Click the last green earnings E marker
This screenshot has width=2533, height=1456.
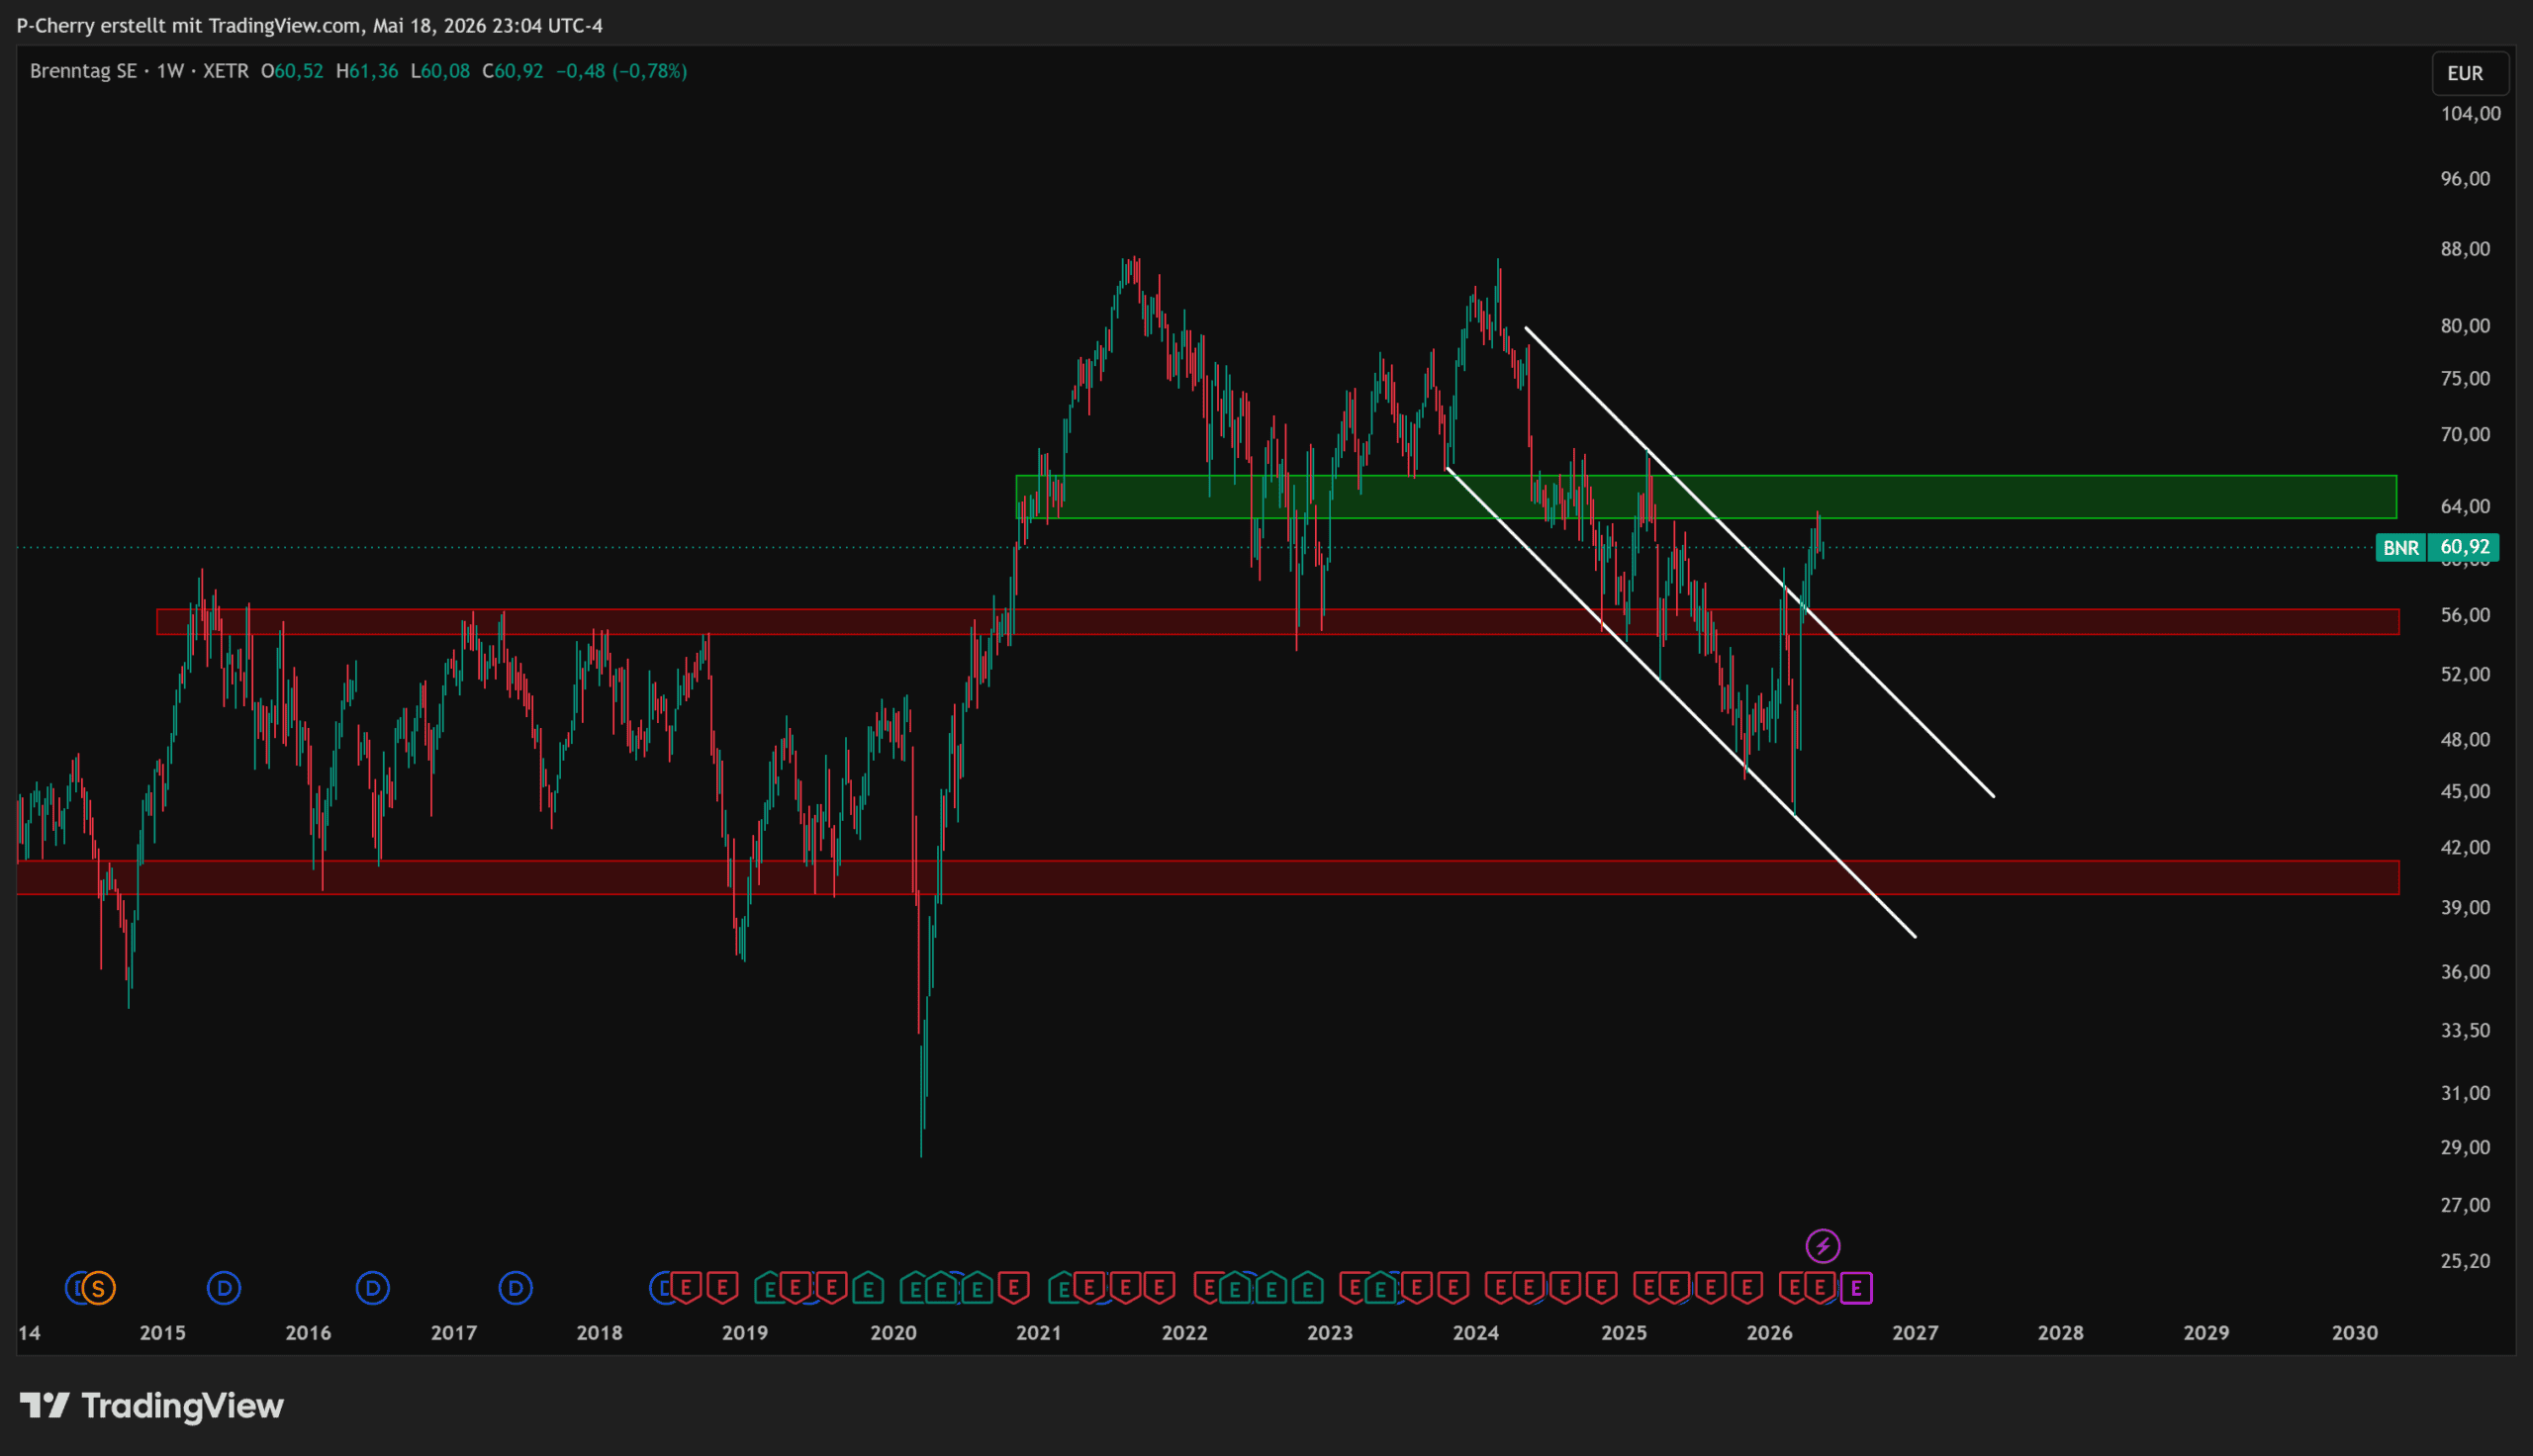tap(1380, 1289)
